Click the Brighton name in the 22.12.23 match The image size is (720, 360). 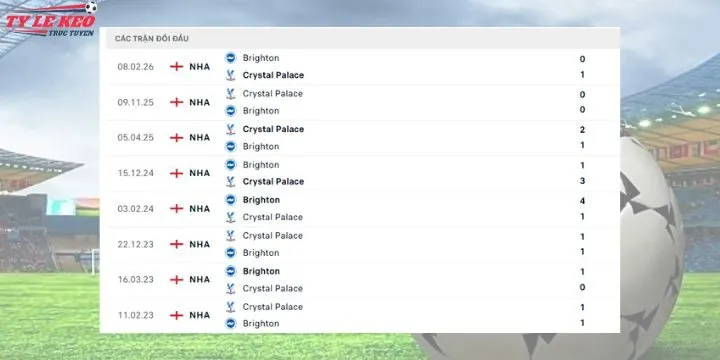coord(261,253)
